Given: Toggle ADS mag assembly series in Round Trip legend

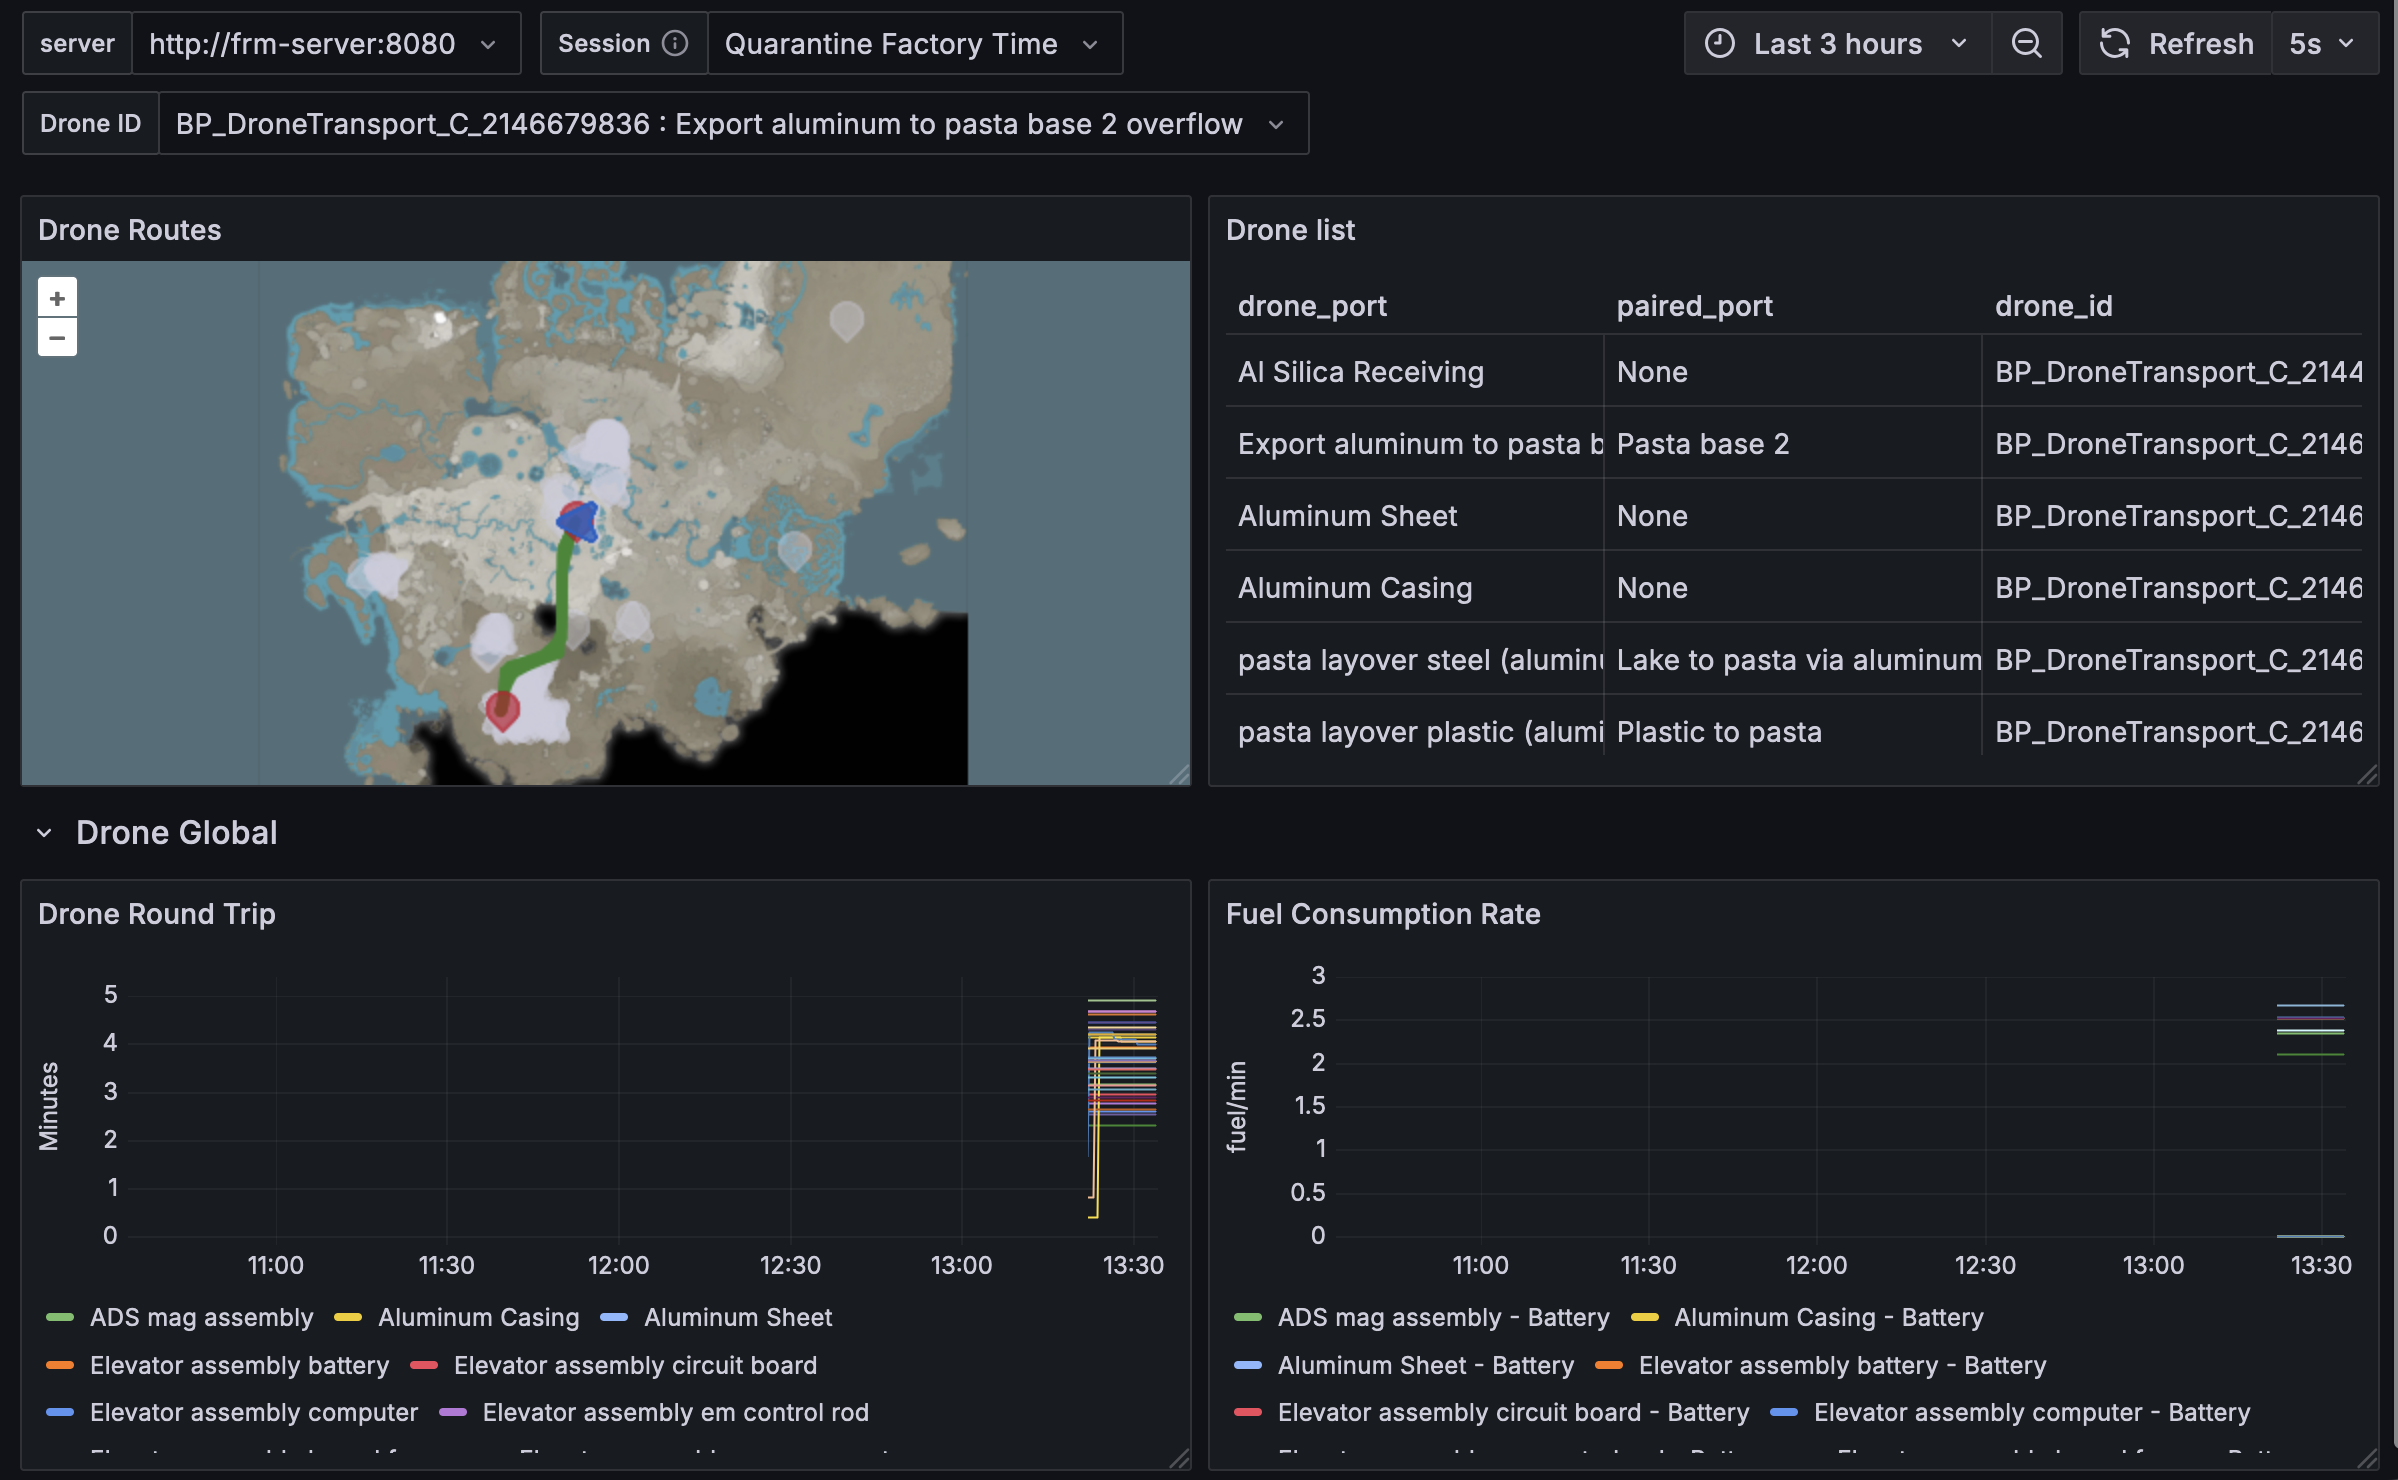Looking at the screenshot, I should click(201, 1317).
